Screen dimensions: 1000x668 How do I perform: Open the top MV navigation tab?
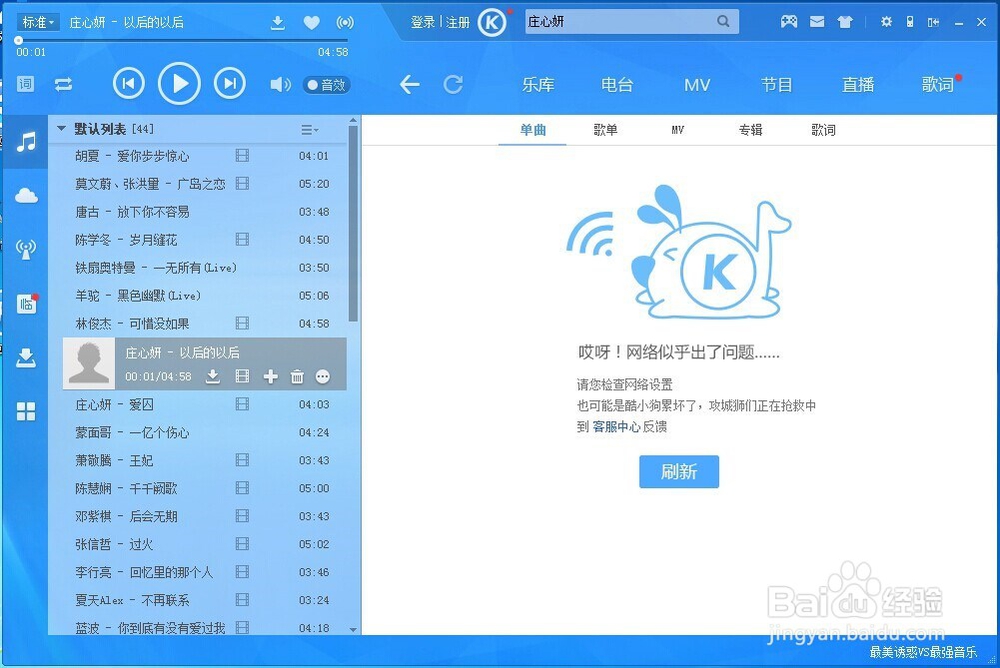pos(697,84)
